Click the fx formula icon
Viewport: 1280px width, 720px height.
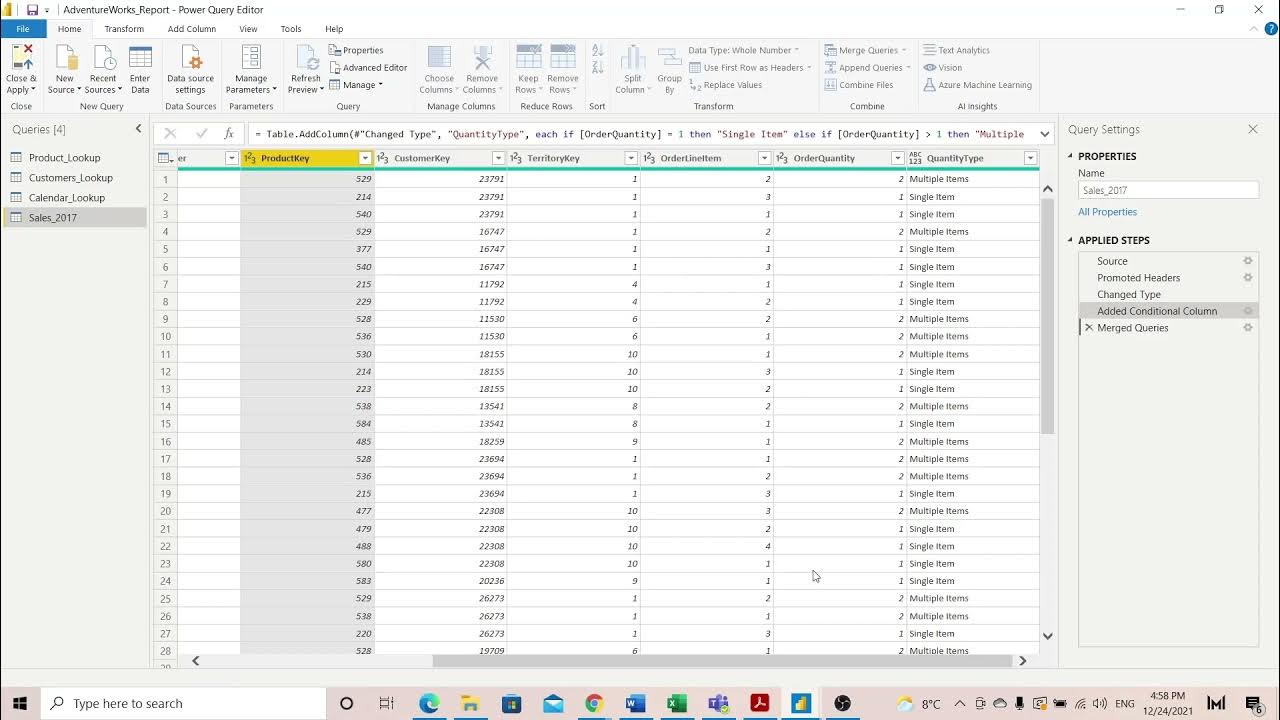(x=229, y=133)
